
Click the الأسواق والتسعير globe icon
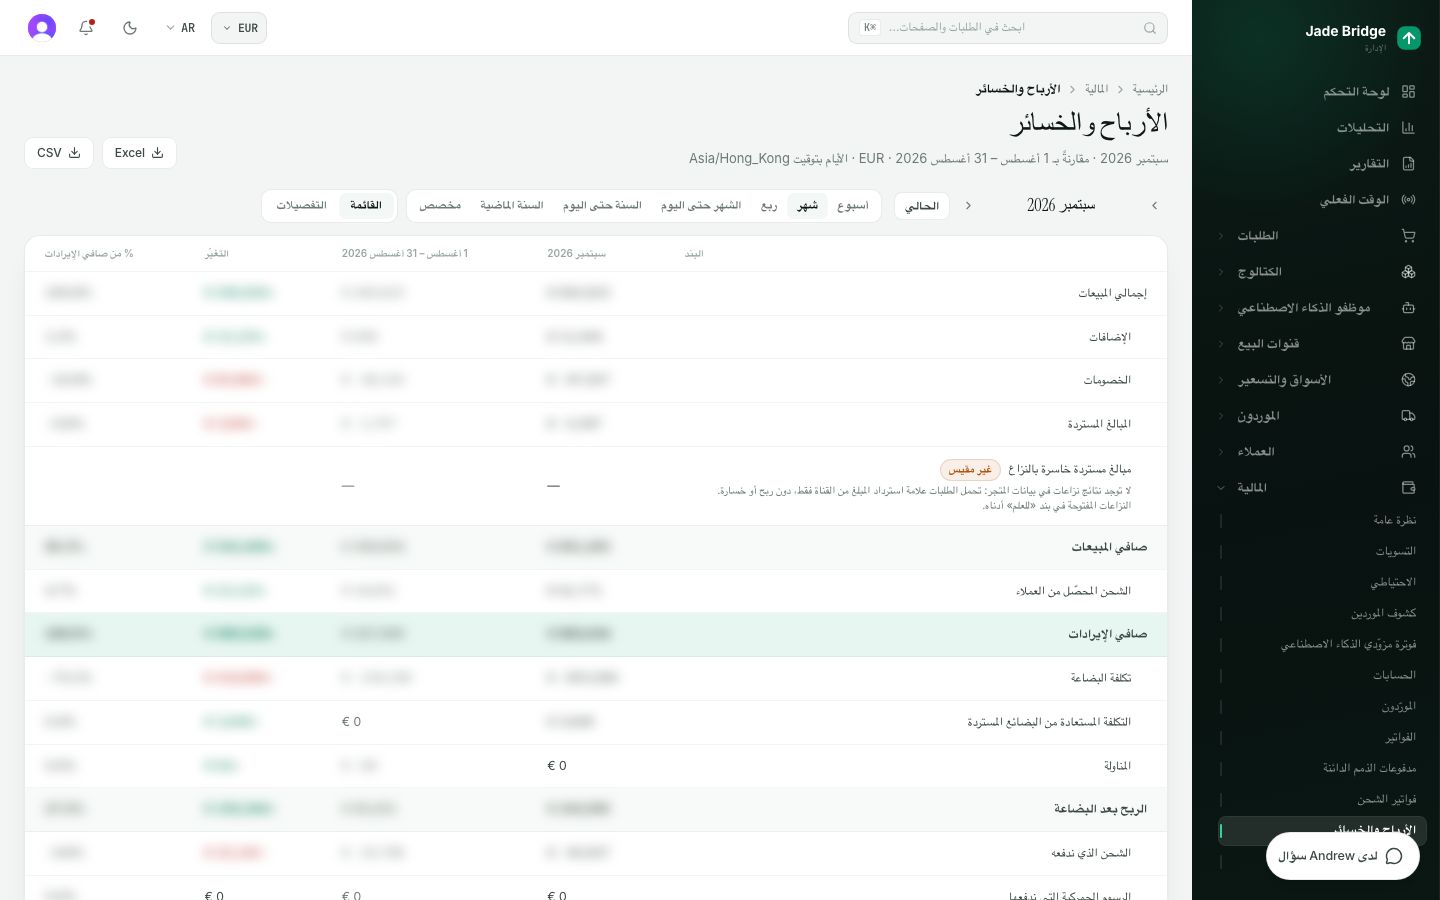pyautogui.click(x=1409, y=380)
